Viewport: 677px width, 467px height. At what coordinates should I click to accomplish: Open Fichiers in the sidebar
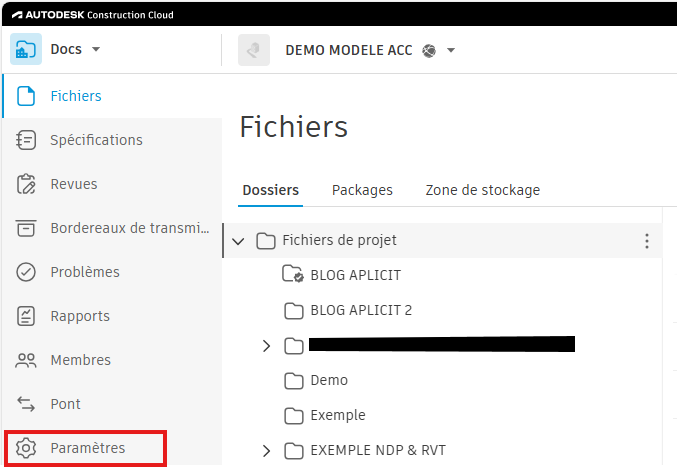(x=75, y=96)
